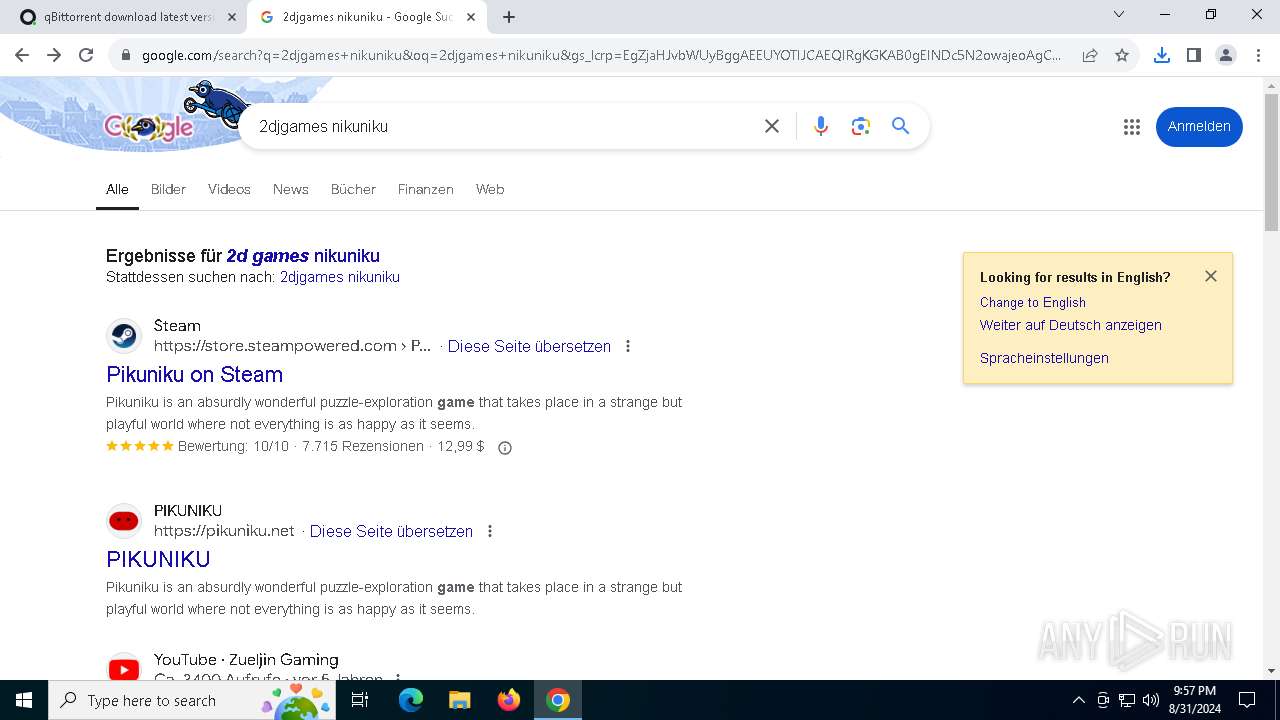The width and height of the screenshot is (1280, 720).
Task: Click the YouTube result favicon
Action: (124, 668)
